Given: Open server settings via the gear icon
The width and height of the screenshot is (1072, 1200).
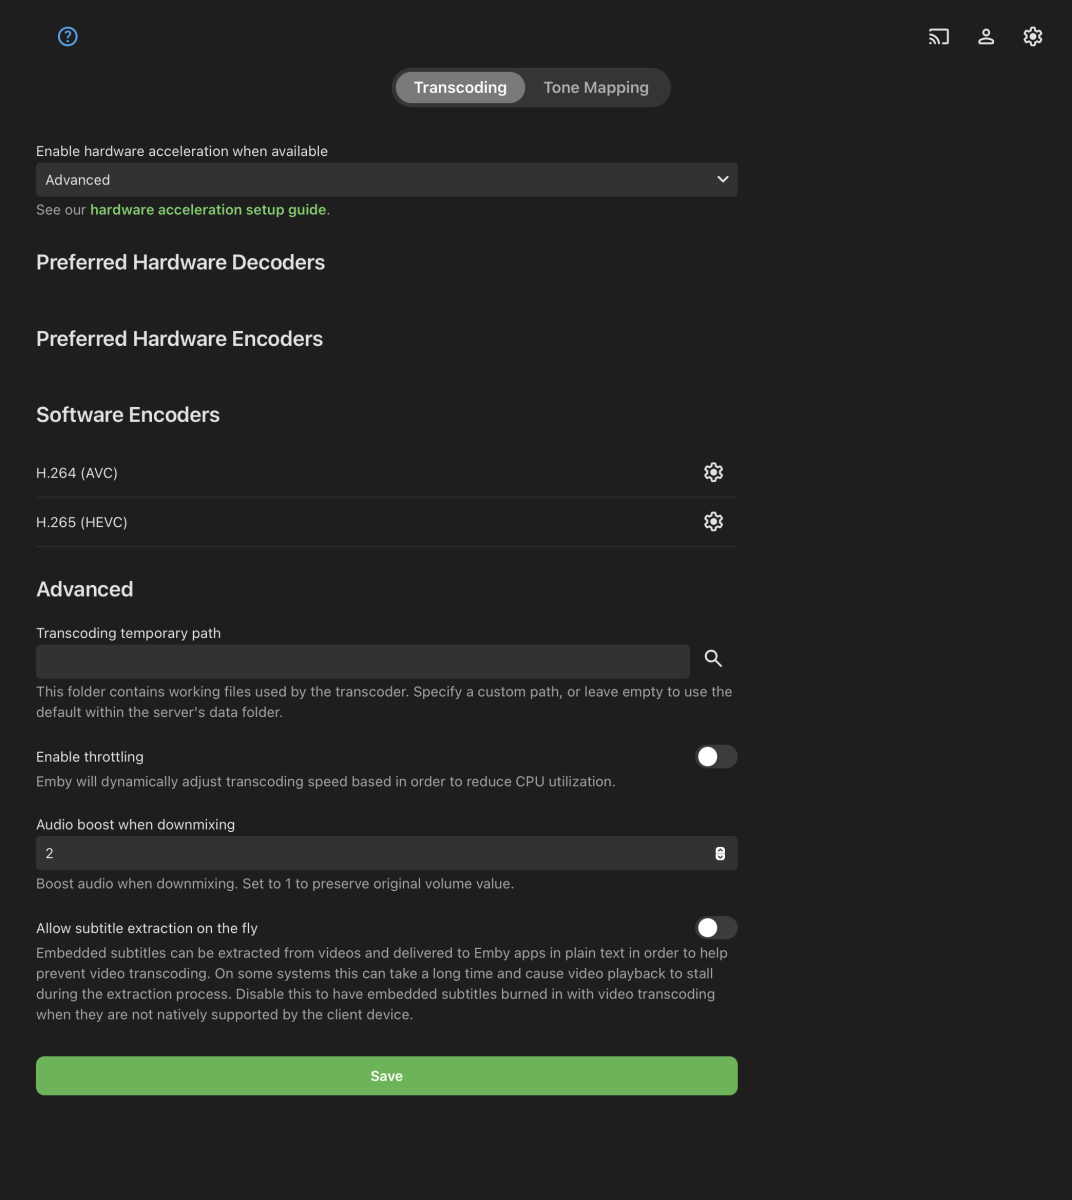Looking at the screenshot, I should [x=1032, y=36].
